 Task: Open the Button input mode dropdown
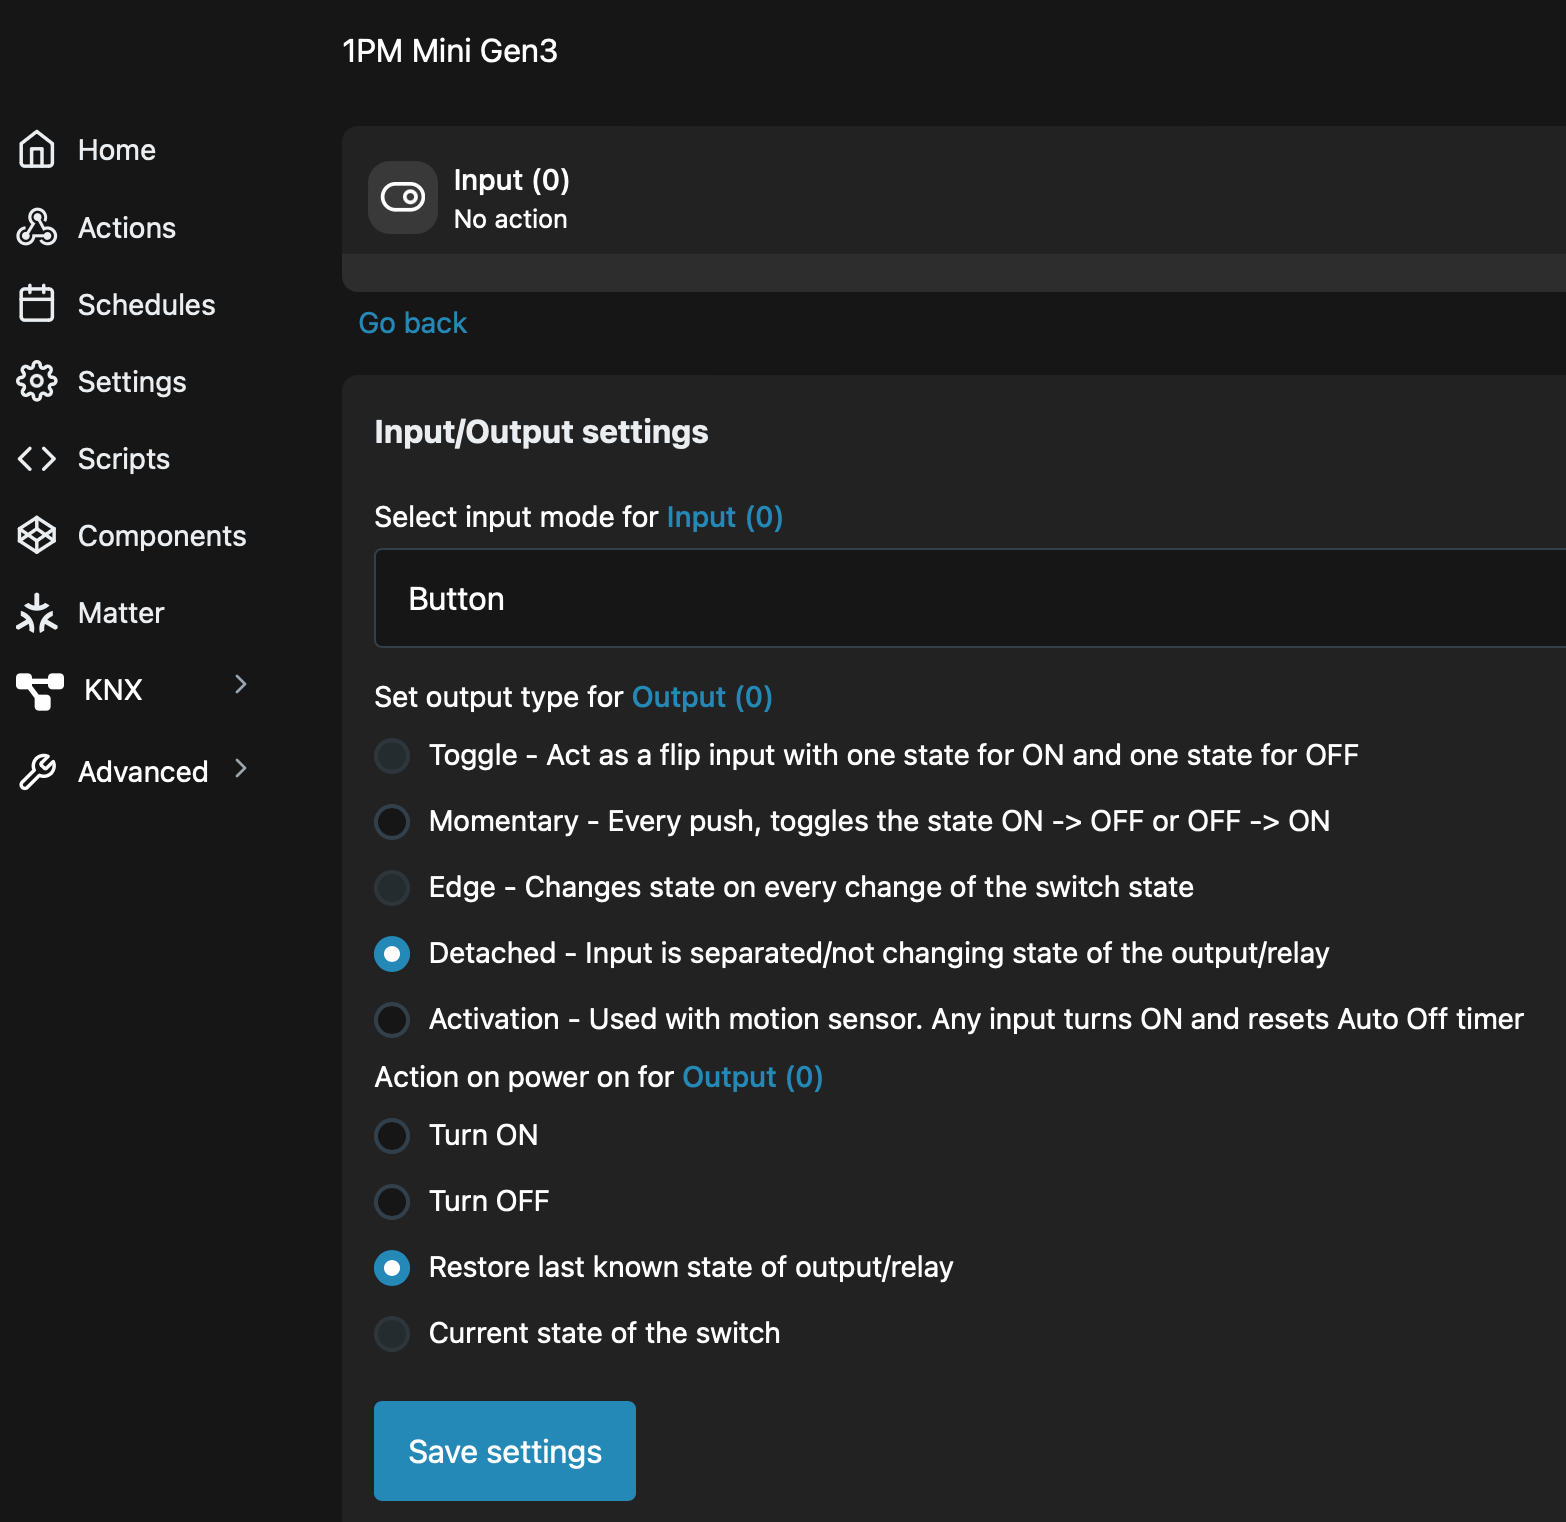pyautogui.click(x=968, y=598)
